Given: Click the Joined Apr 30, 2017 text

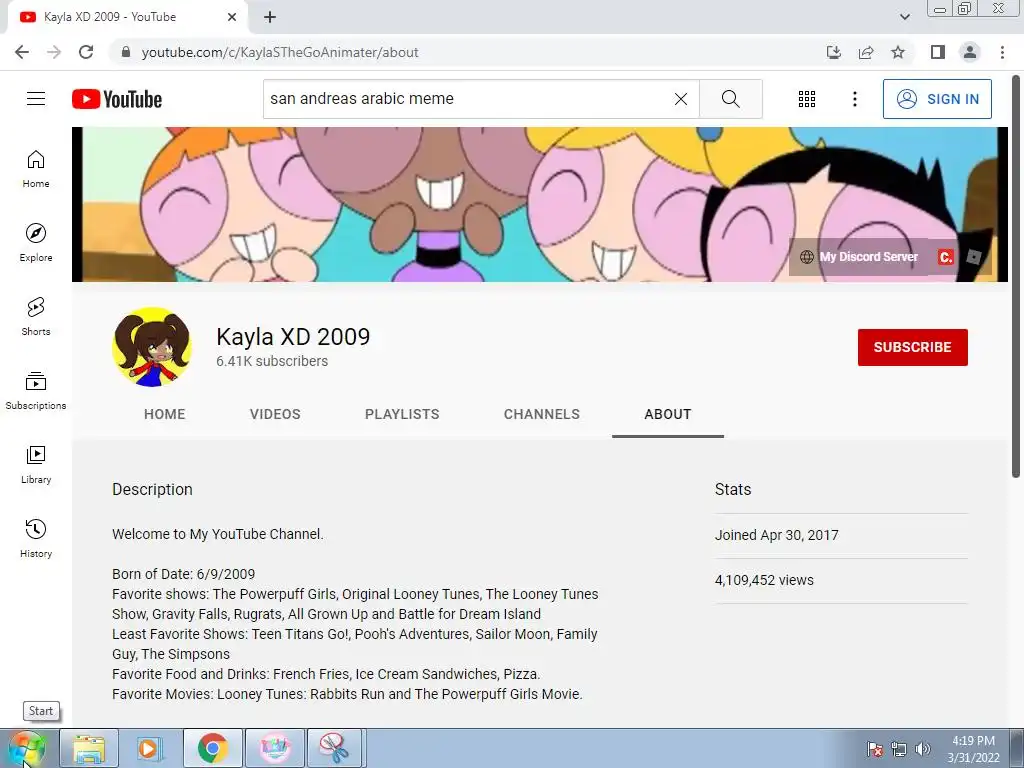Looking at the screenshot, I should point(776,535).
